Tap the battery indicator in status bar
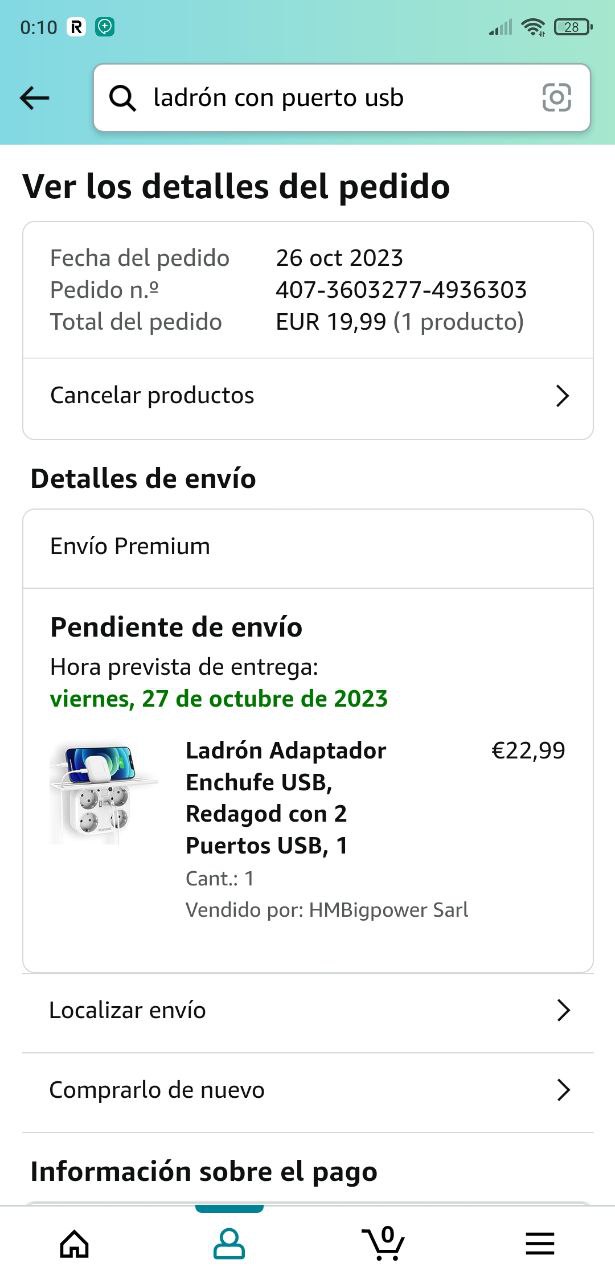615x1280 pixels. pyautogui.click(x=573, y=27)
